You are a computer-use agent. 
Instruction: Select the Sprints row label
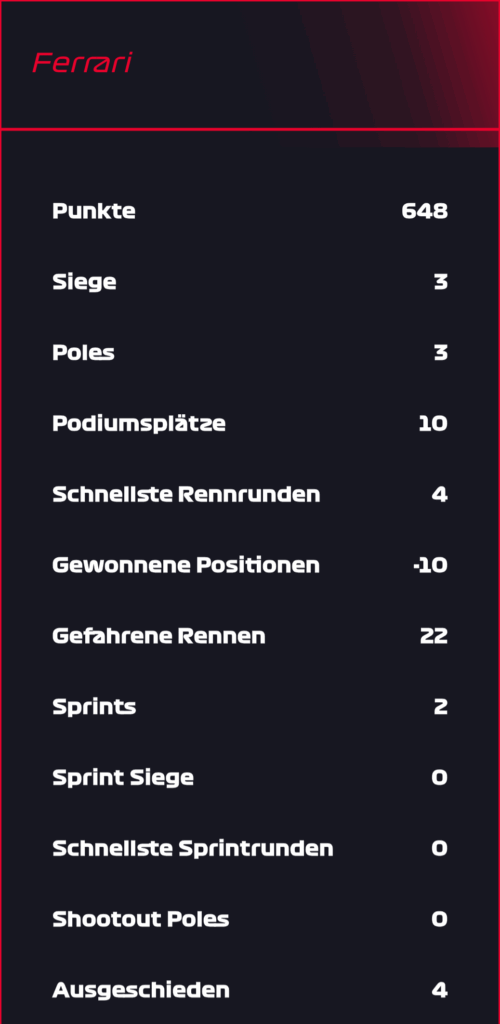pyautogui.click(x=94, y=707)
